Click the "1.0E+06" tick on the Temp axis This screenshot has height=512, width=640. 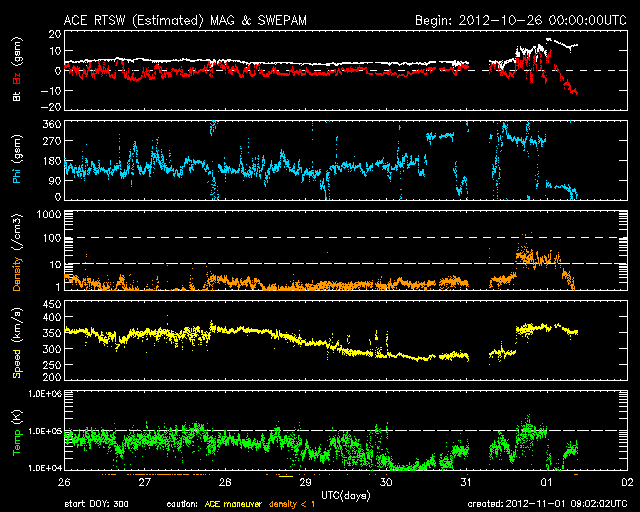pos(45,394)
